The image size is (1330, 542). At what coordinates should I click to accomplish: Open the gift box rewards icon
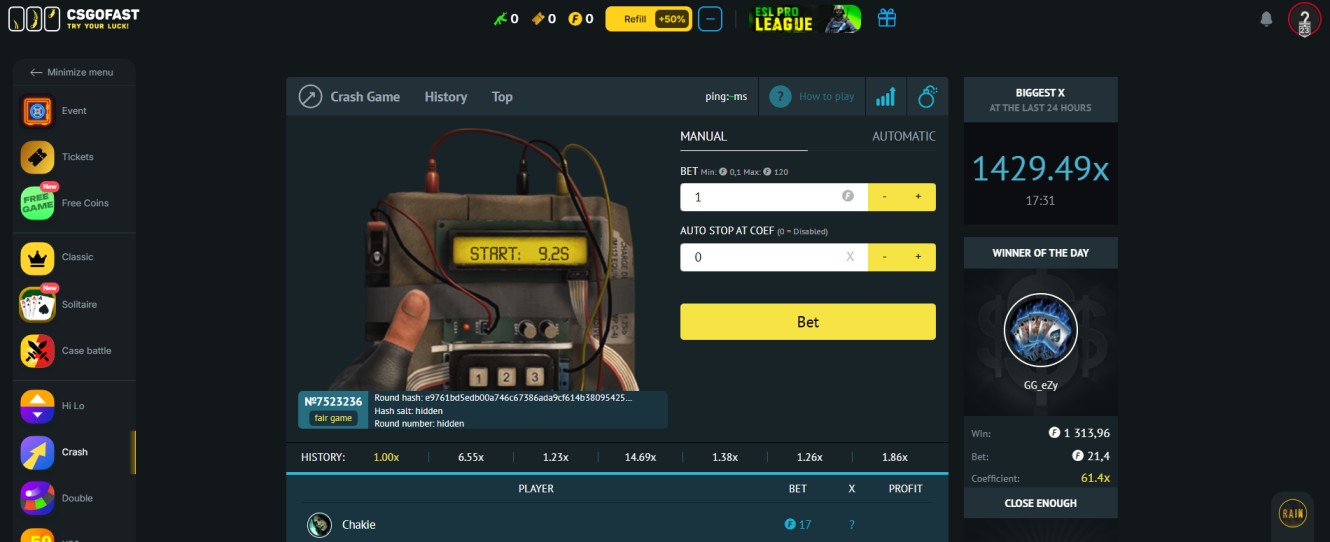[886, 18]
